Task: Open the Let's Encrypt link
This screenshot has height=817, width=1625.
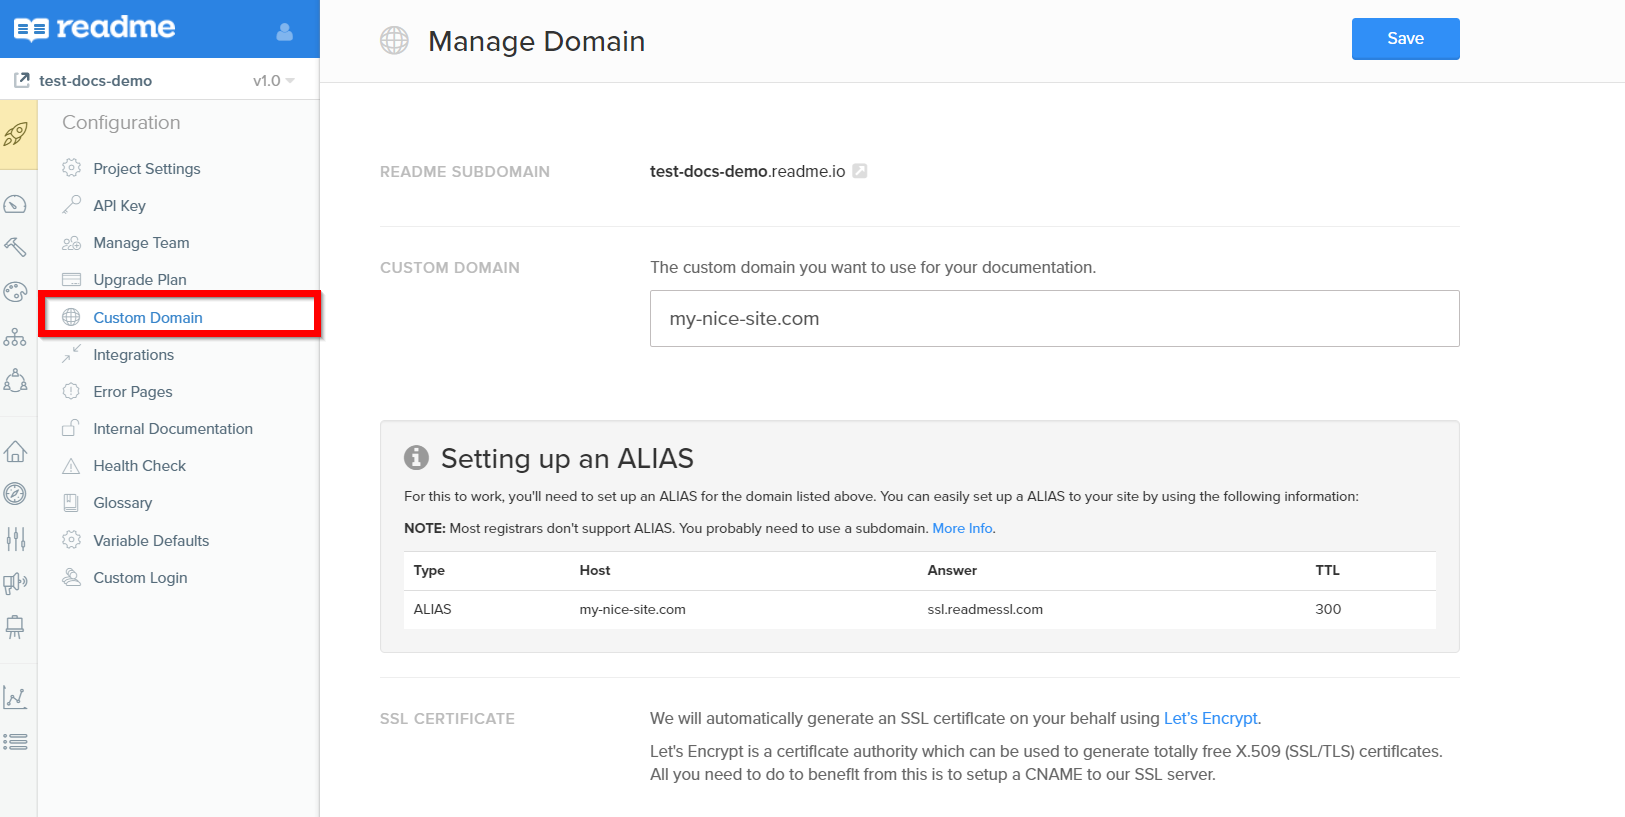Action: point(1211,718)
